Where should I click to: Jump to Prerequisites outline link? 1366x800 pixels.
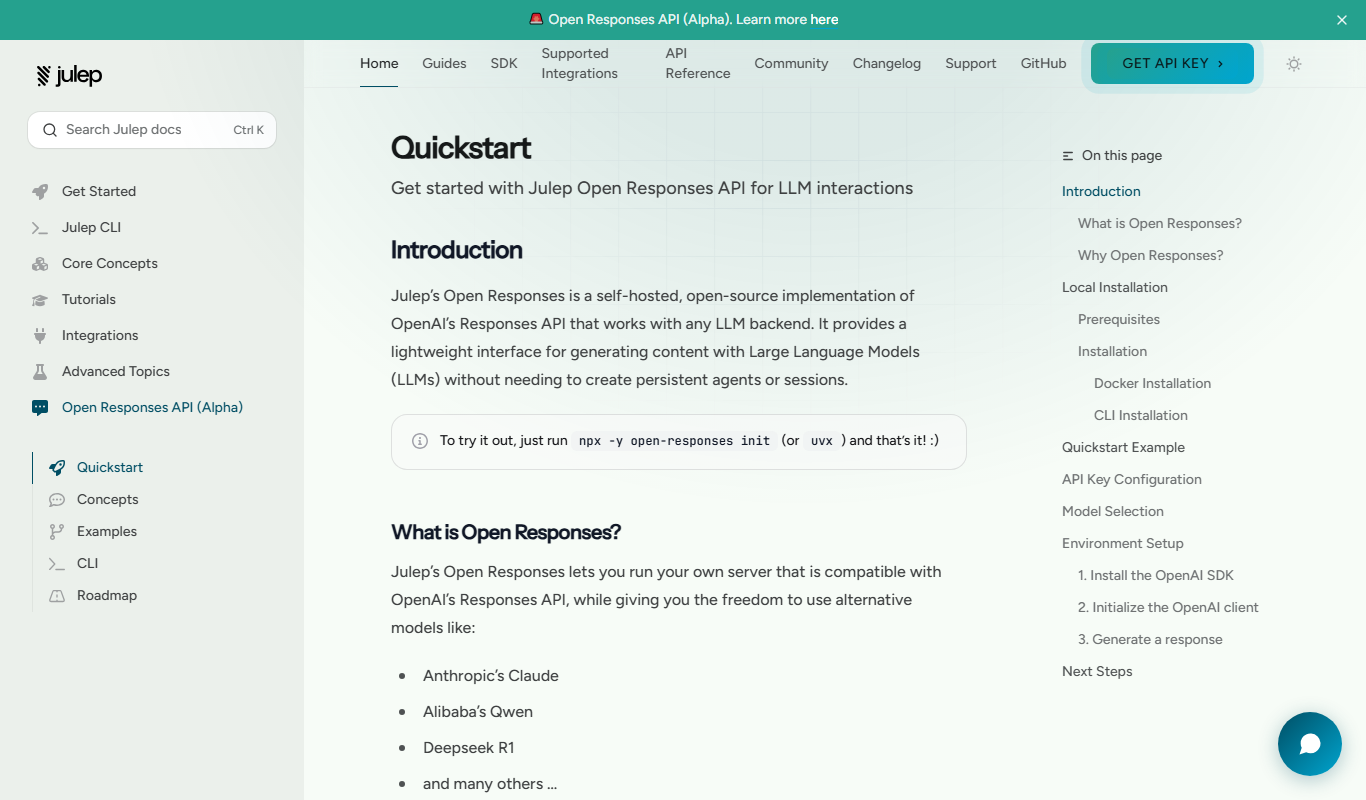tap(1119, 319)
